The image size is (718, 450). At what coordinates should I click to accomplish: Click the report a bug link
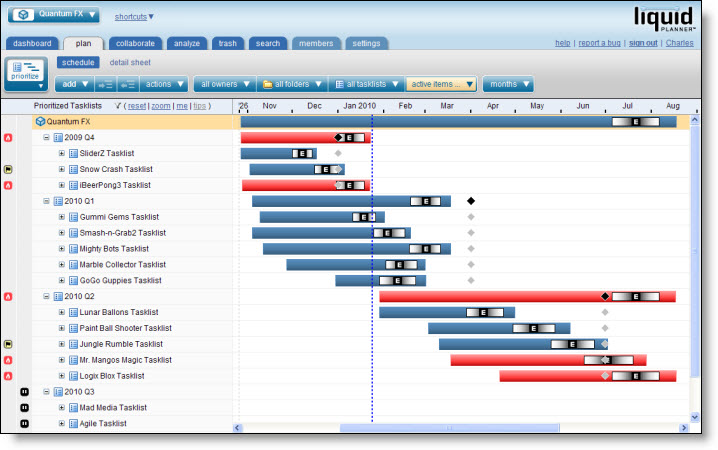[599, 43]
